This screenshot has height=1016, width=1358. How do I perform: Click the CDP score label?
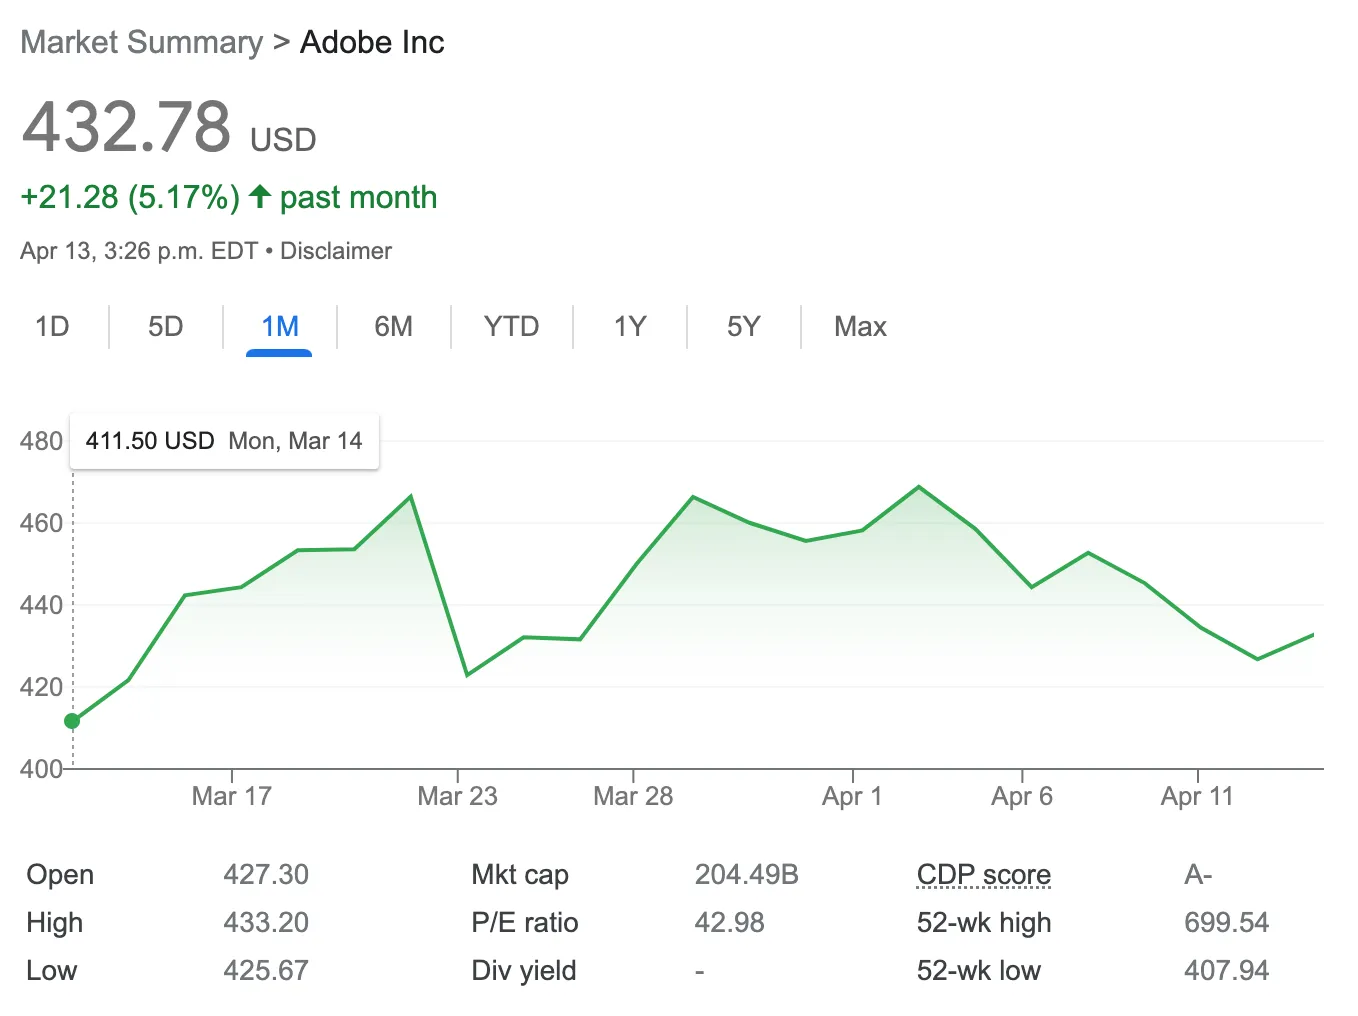[x=983, y=875]
